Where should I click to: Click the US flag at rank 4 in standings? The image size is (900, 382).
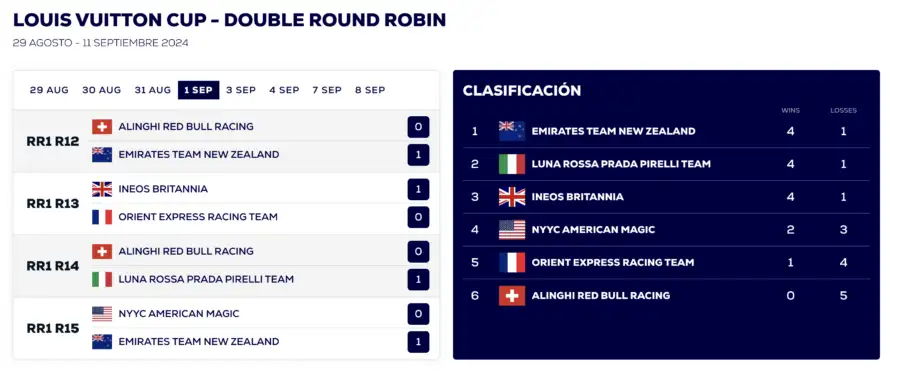coord(511,229)
